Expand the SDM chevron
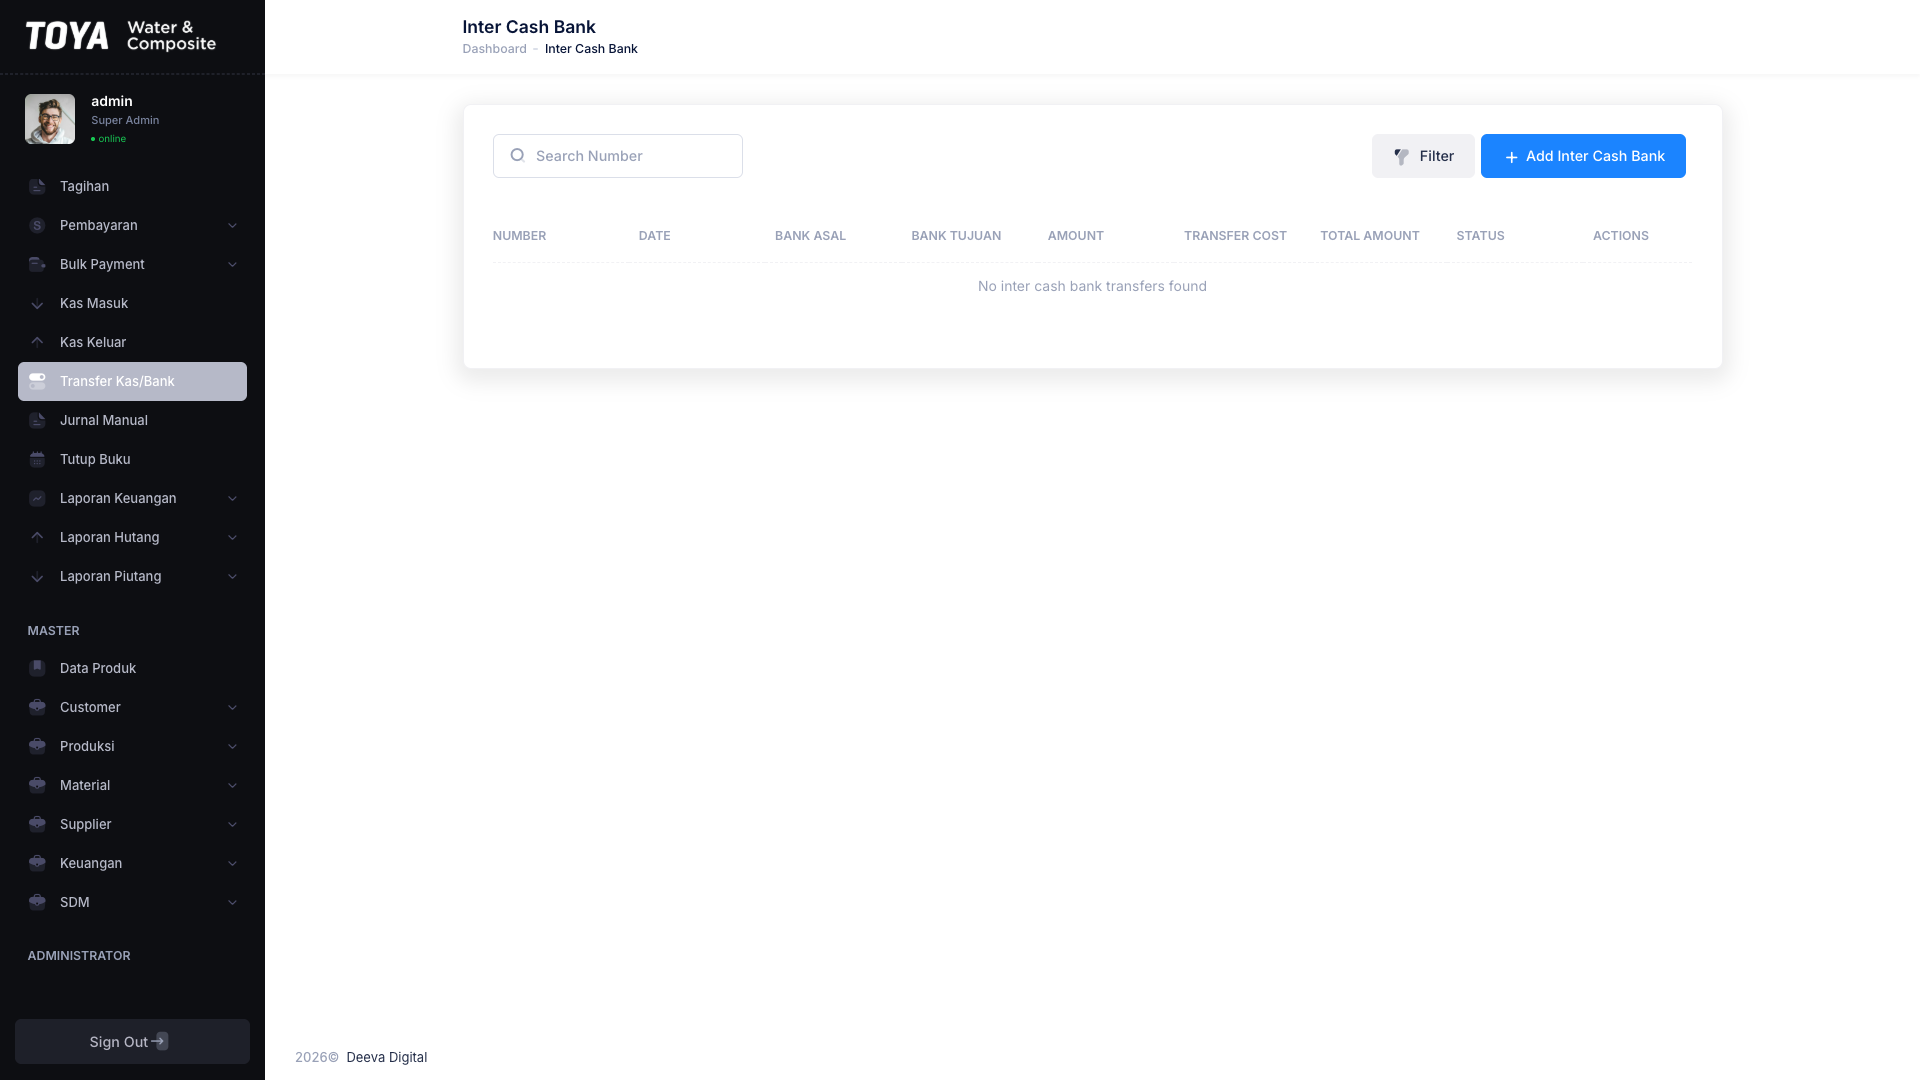Image resolution: width=1920 pixels, height=1080 pixels. [x=232, y=903]
